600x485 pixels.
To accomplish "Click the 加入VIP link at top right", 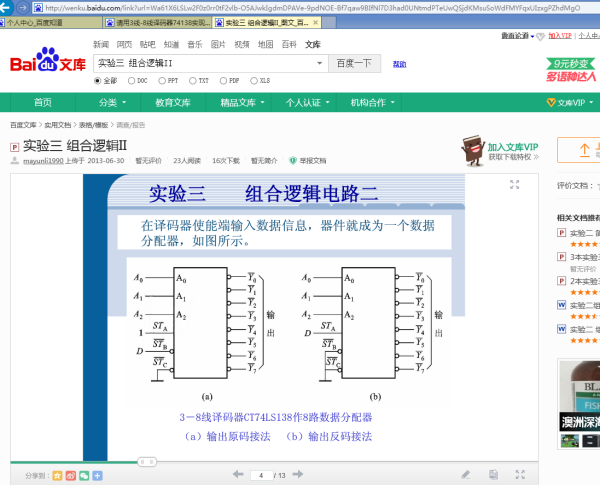I will [560, 36].
